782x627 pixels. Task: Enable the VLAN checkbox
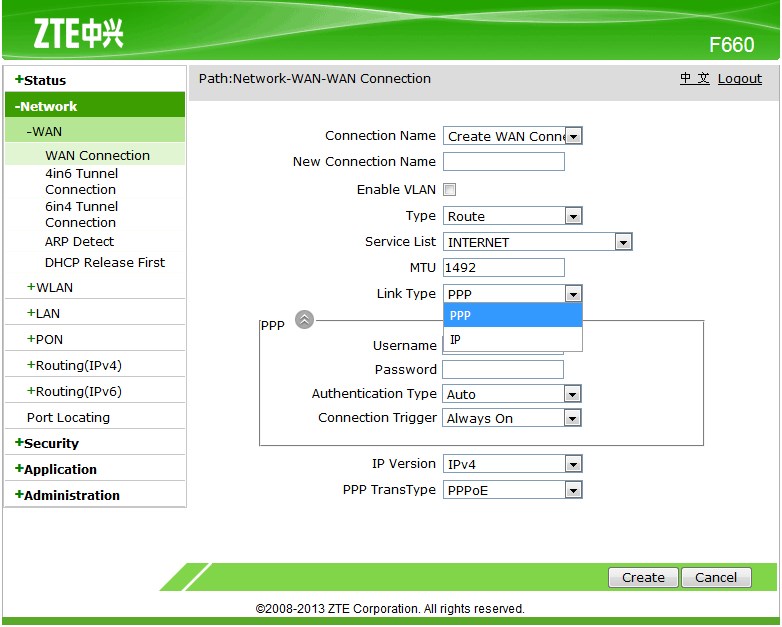point(450,190)
